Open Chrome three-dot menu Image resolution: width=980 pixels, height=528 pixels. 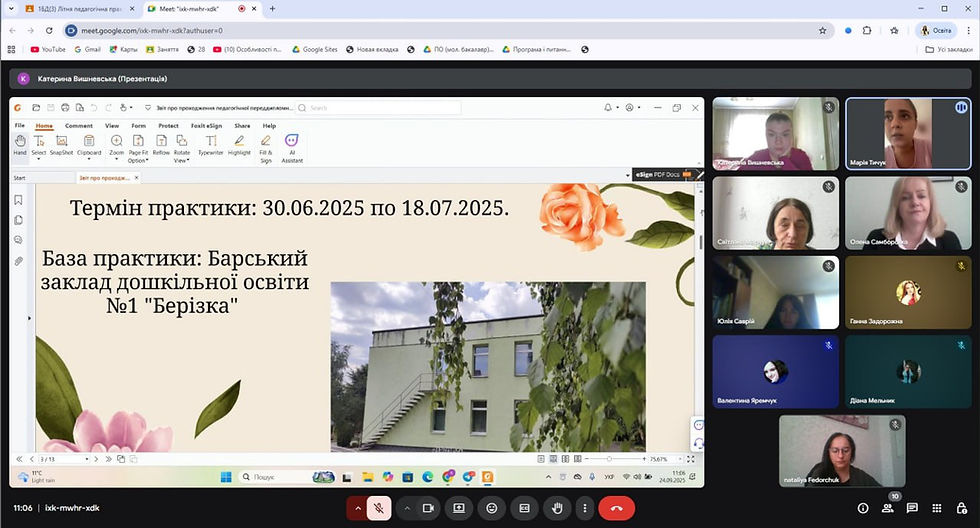[970, 31]
